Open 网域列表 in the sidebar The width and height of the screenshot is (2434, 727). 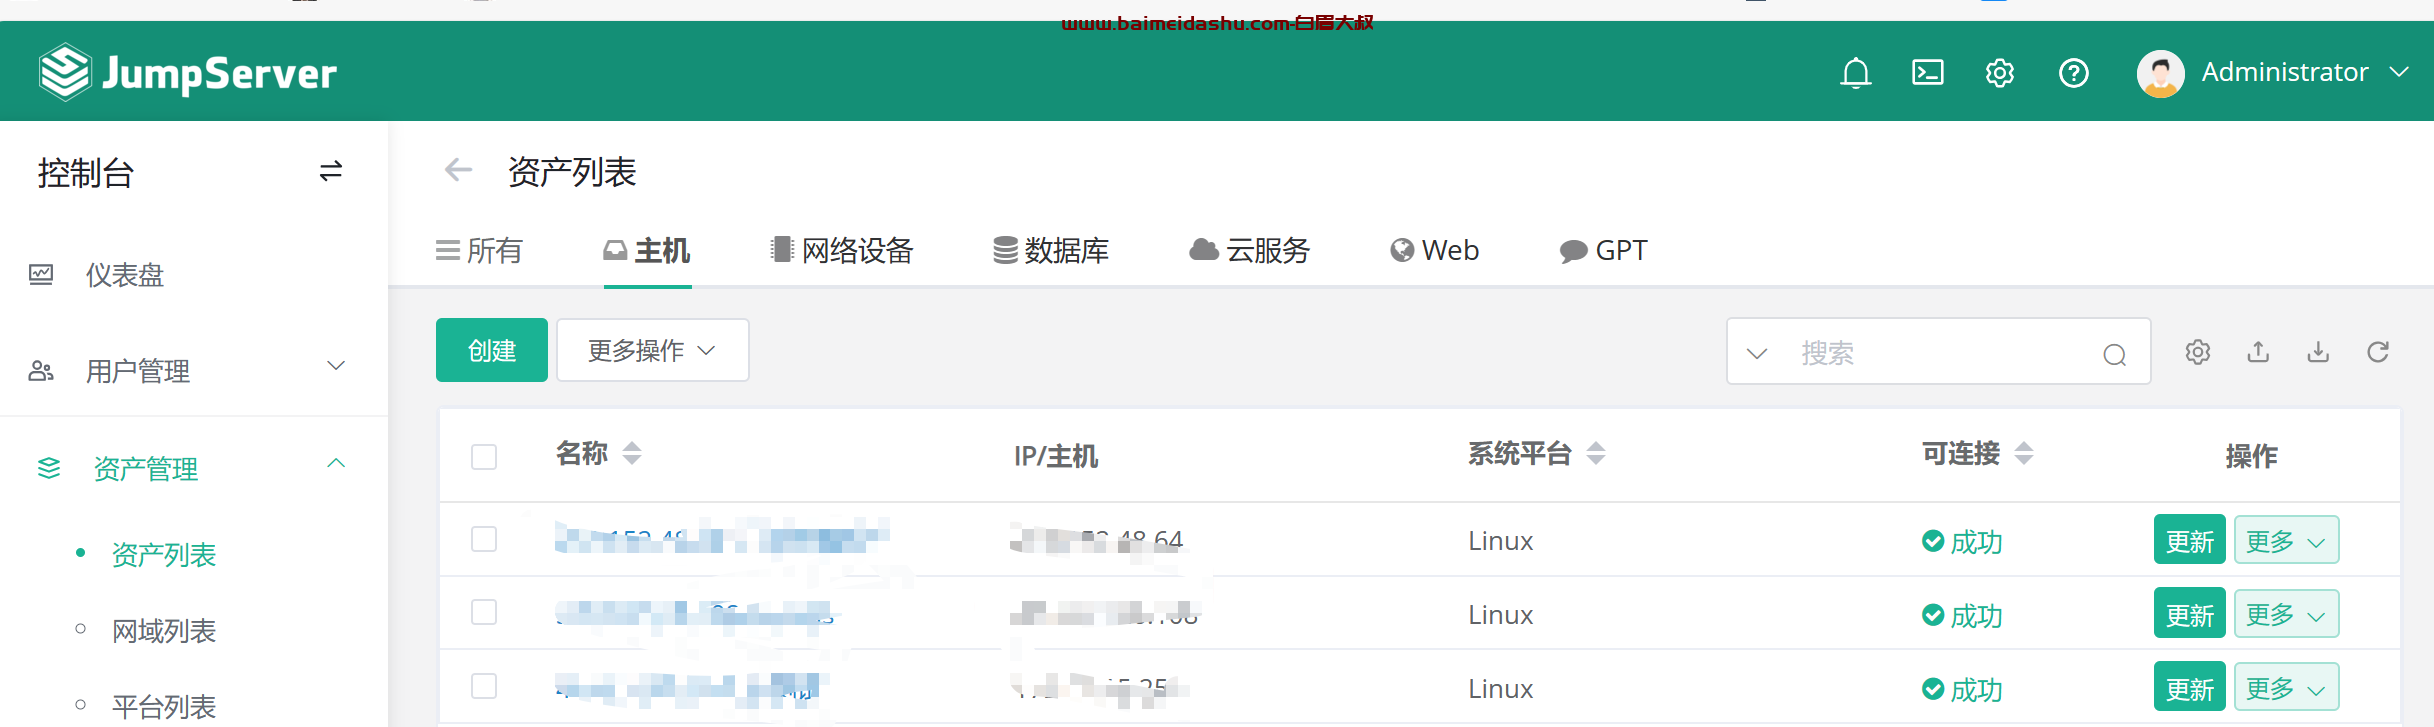pyautogui.click(x=164, y=631)
